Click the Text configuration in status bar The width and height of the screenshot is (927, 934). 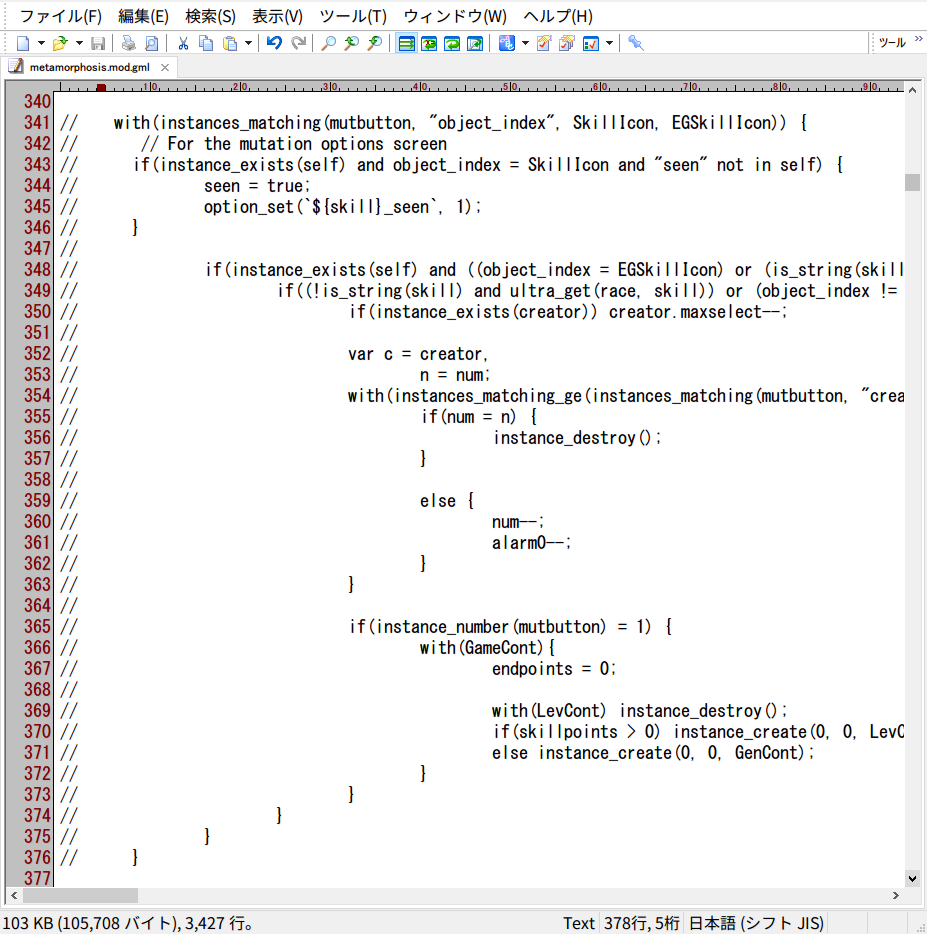coord(578,923)
